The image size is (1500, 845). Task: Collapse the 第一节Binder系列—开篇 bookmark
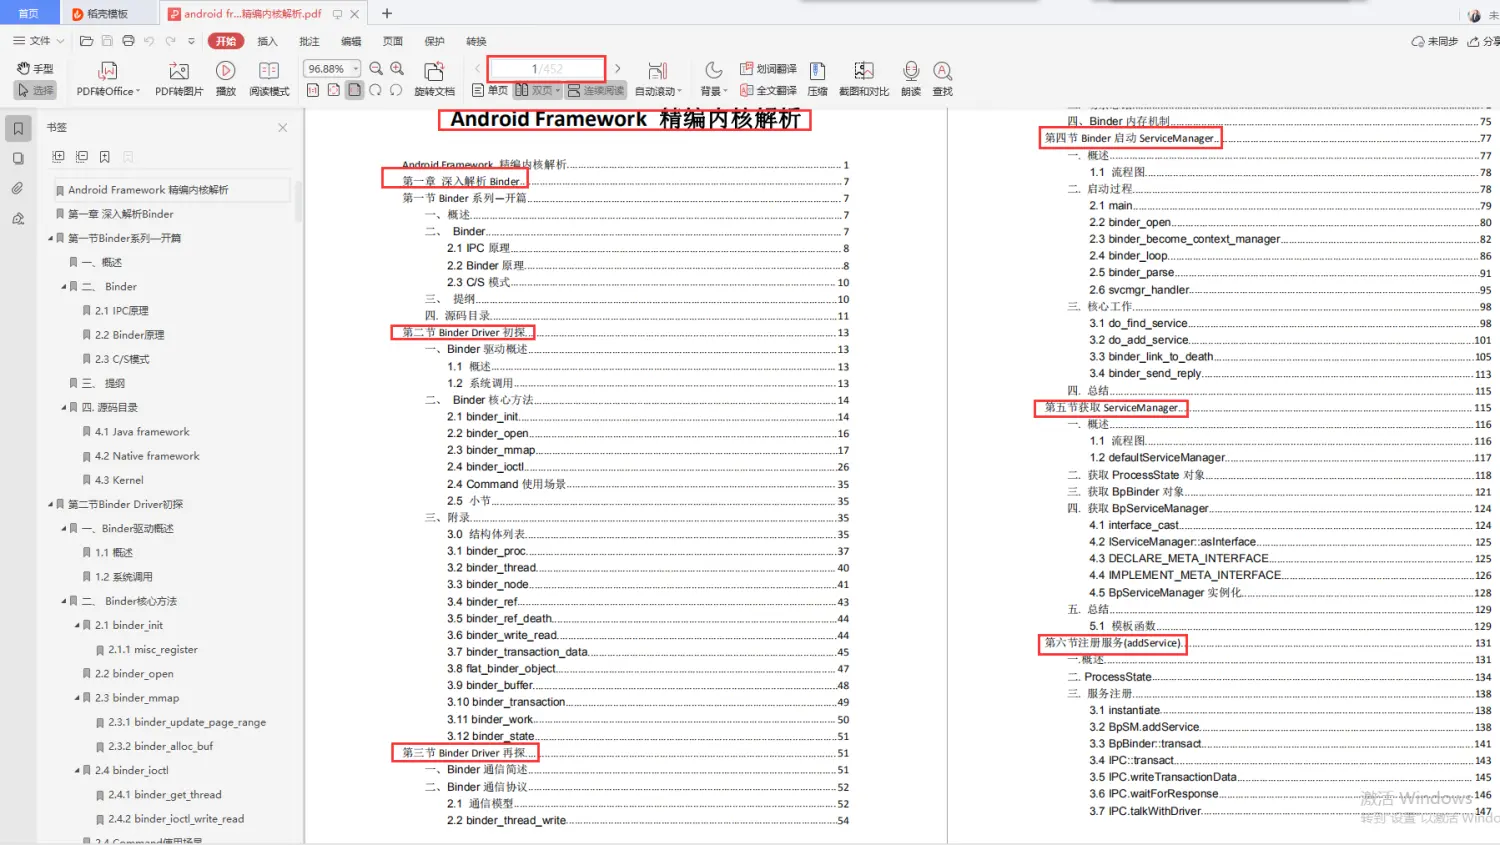[x=51, y=238]
